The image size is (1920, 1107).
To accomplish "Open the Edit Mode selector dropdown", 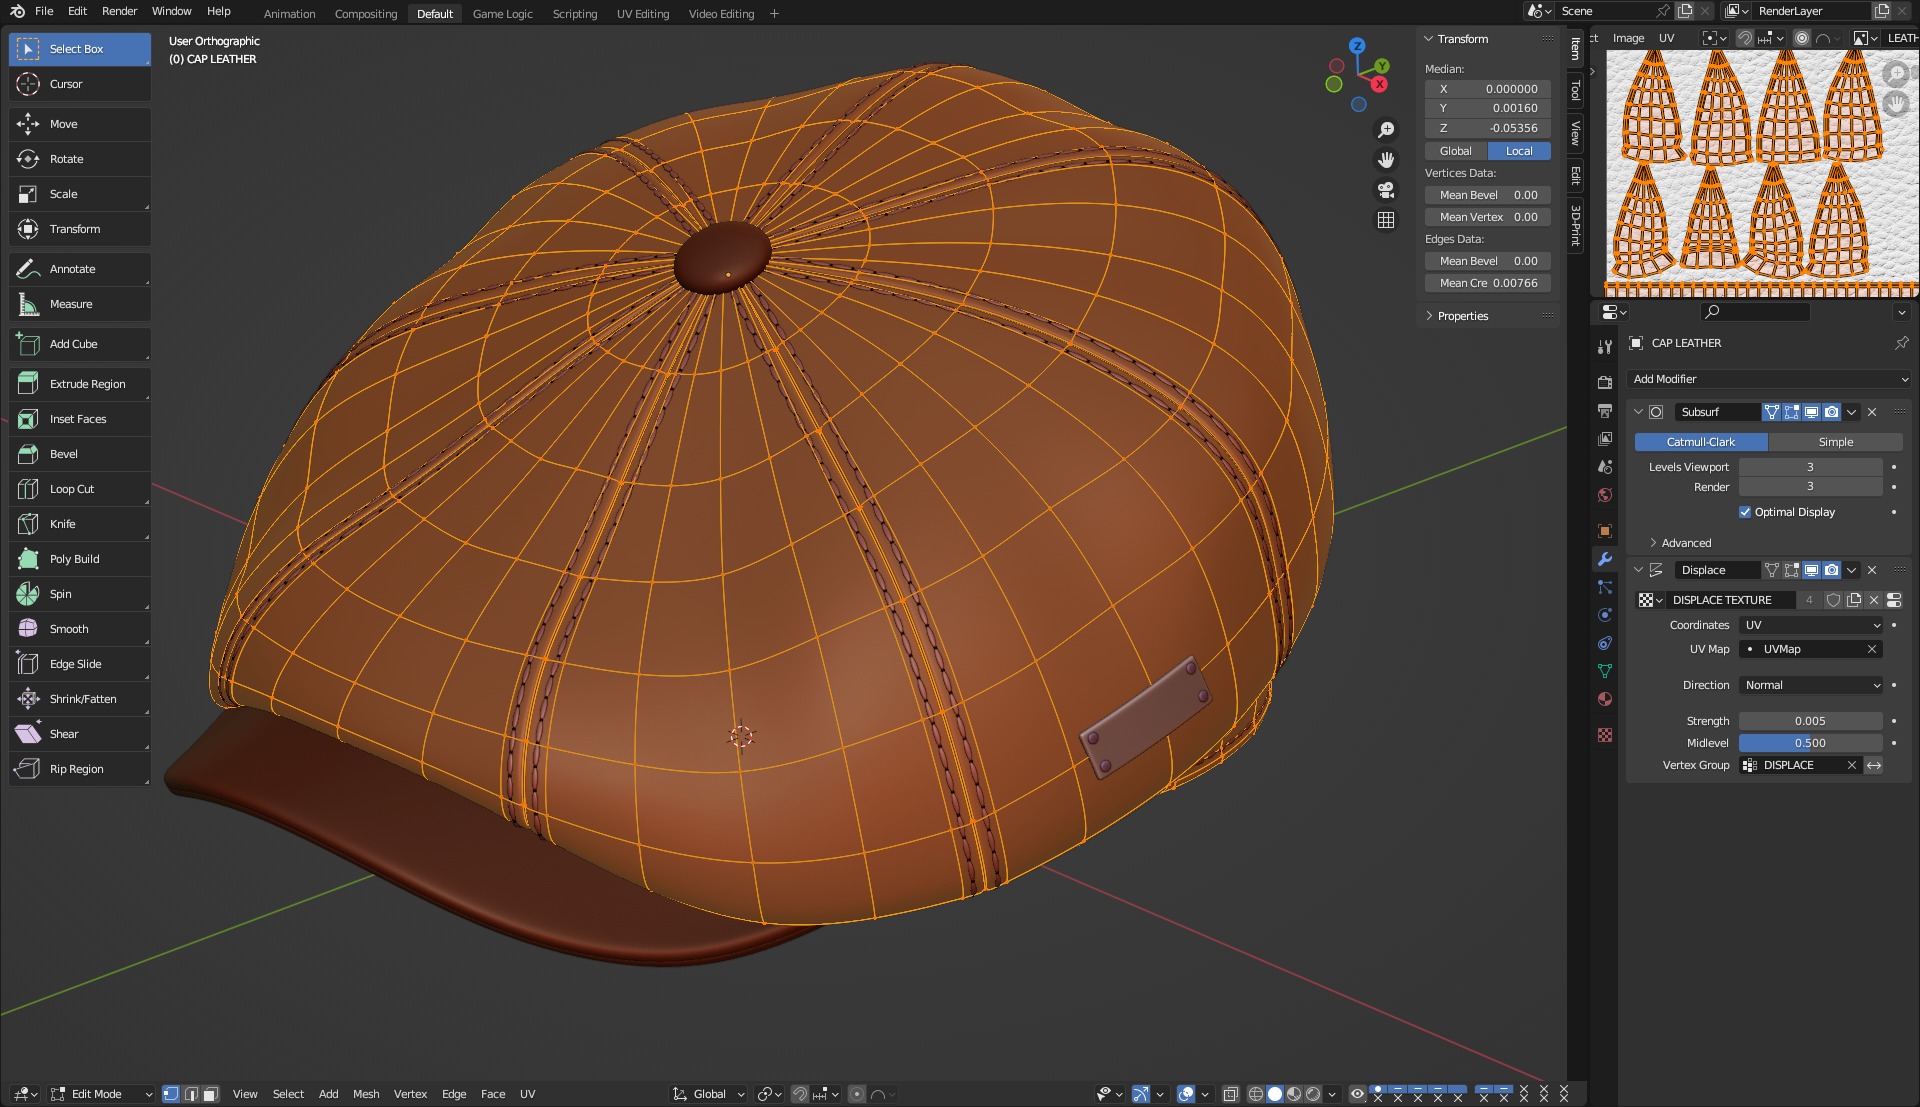I will tap(102, 1094).
